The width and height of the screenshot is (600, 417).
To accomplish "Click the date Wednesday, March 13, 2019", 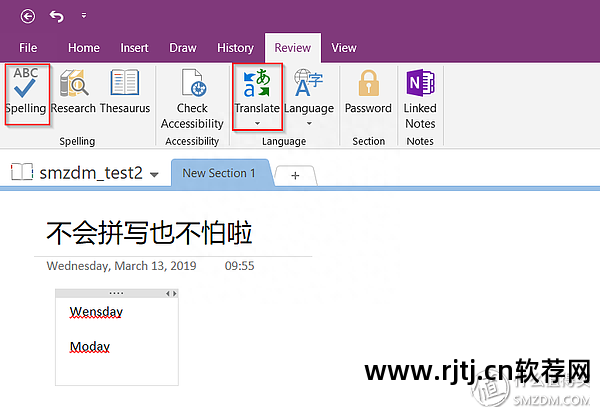I will [121, 266].
